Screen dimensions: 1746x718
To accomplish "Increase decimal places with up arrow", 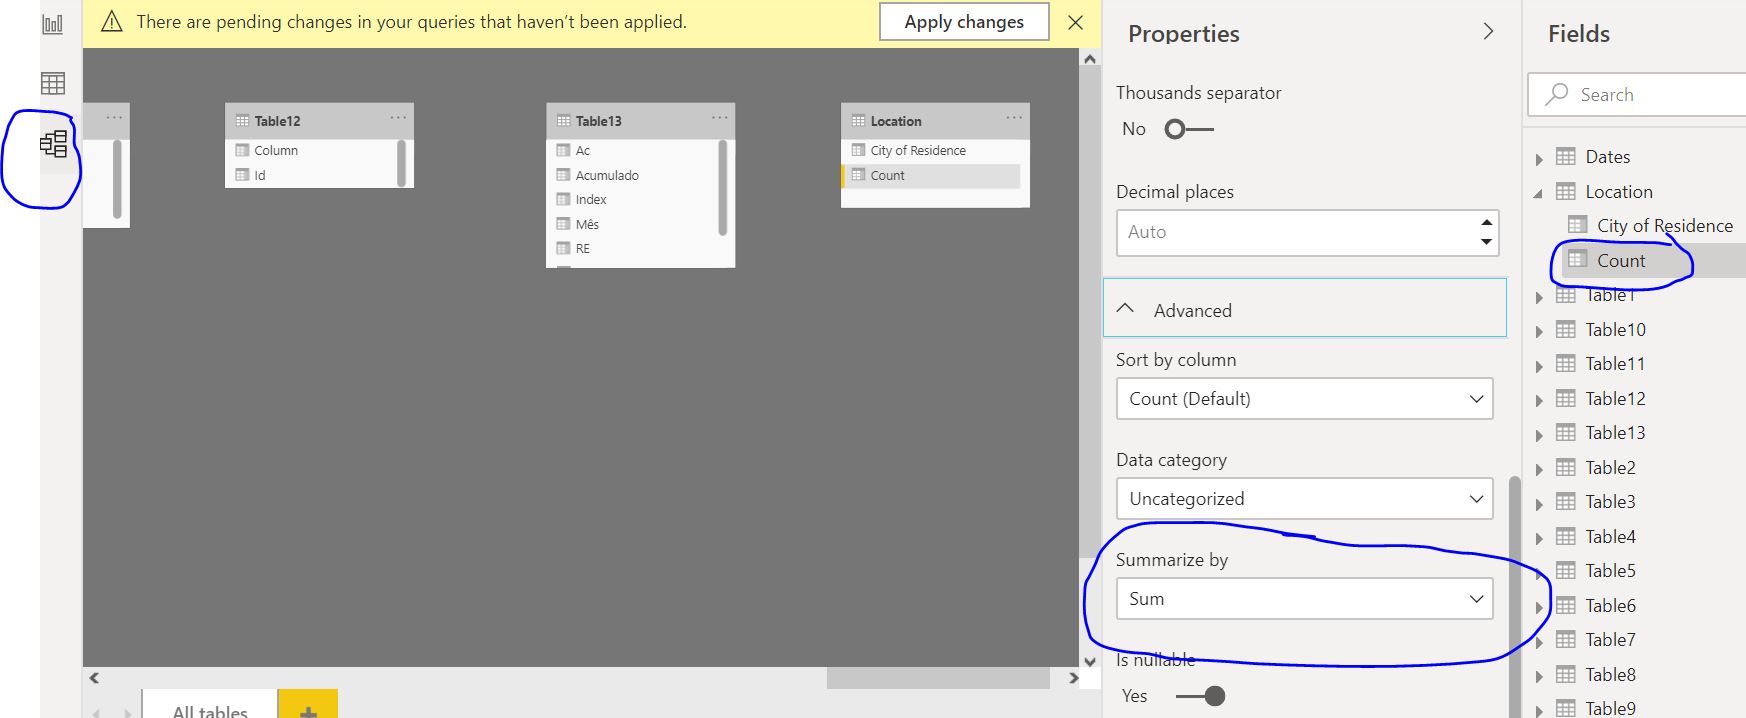I will pyautogui.click(x=1486, y=222).
